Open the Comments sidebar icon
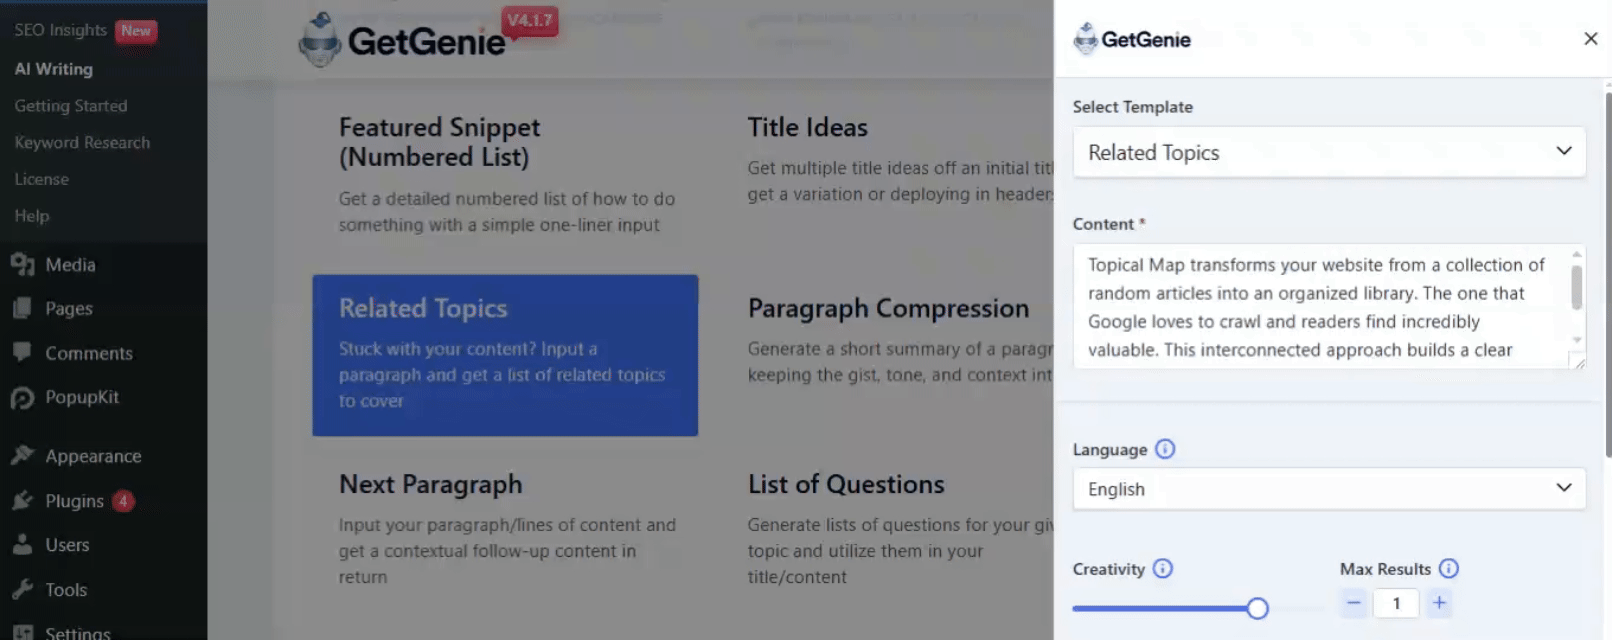The width and height of the screenshot is (1612, 640). pyautogui.click(x=22, y=352)
